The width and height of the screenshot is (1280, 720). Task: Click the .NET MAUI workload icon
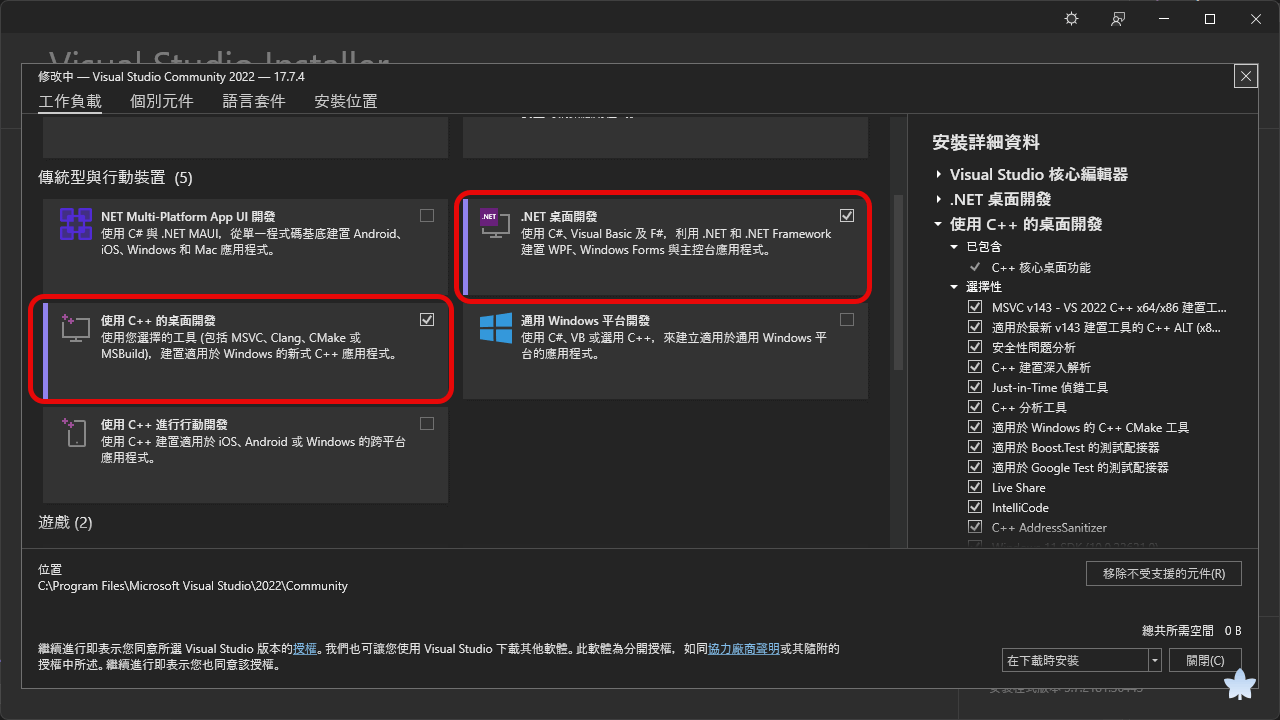76,224
